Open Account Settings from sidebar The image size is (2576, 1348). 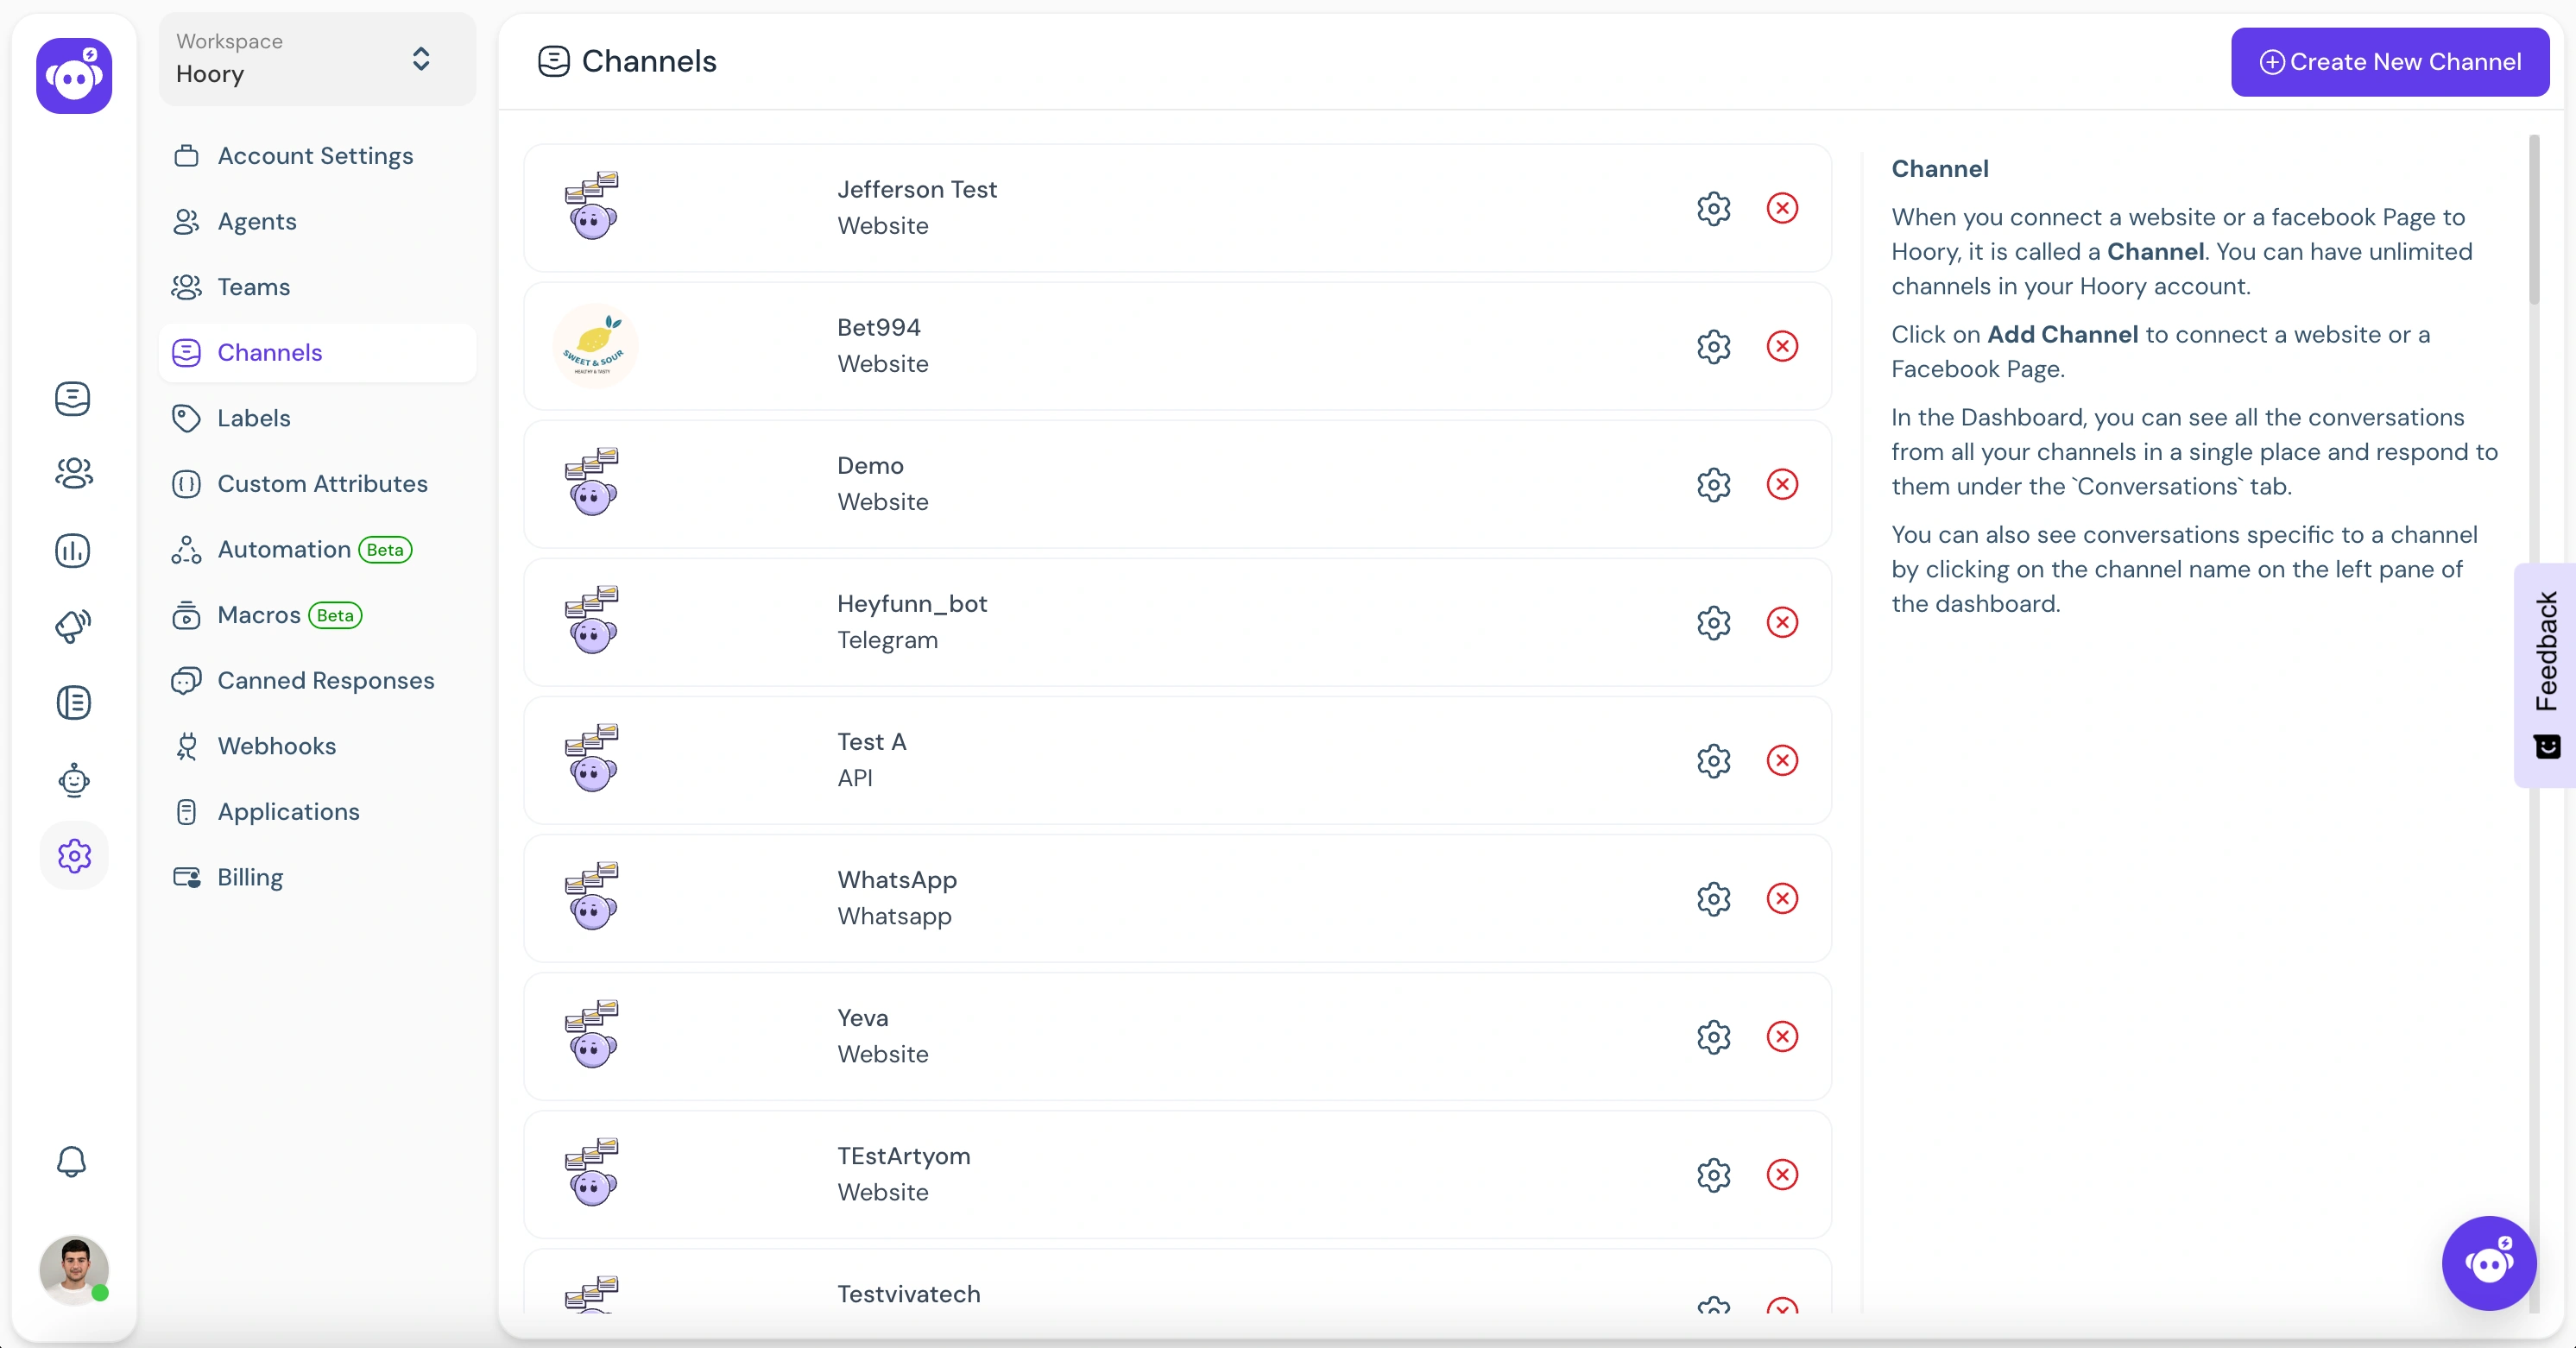tap(315, 155)
